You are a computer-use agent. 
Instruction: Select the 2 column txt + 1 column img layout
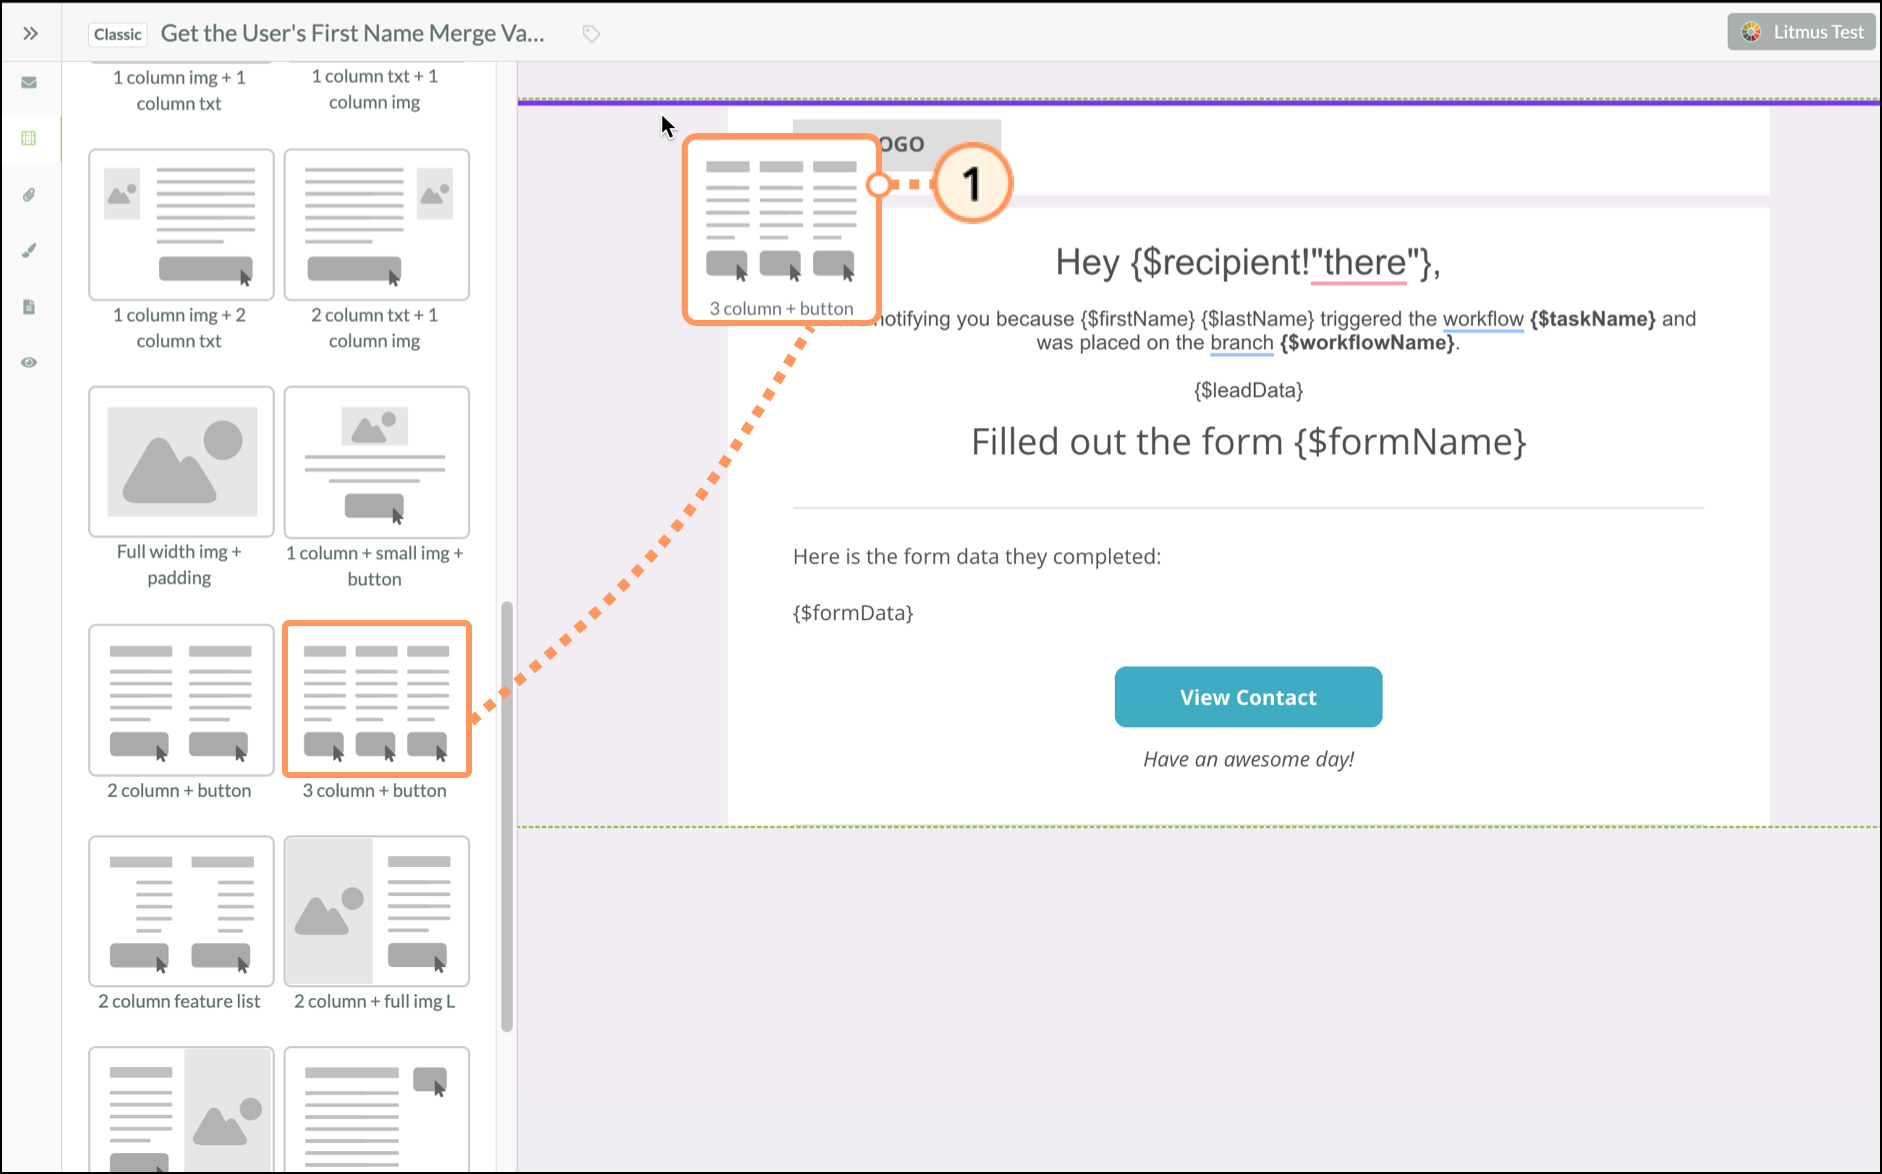[x=377, y=225]
